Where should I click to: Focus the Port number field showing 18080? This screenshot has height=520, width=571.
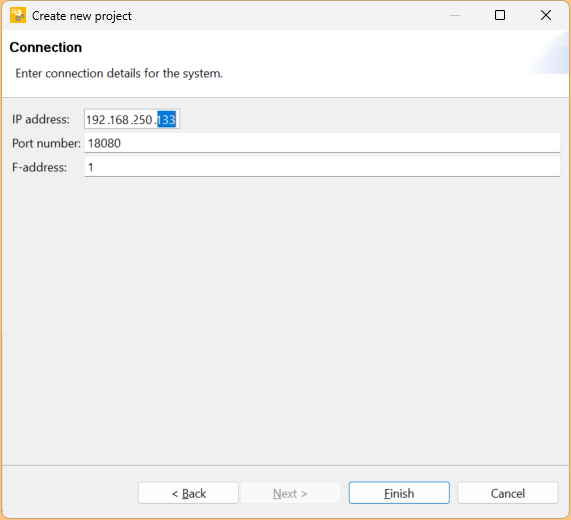pos(322,143)
